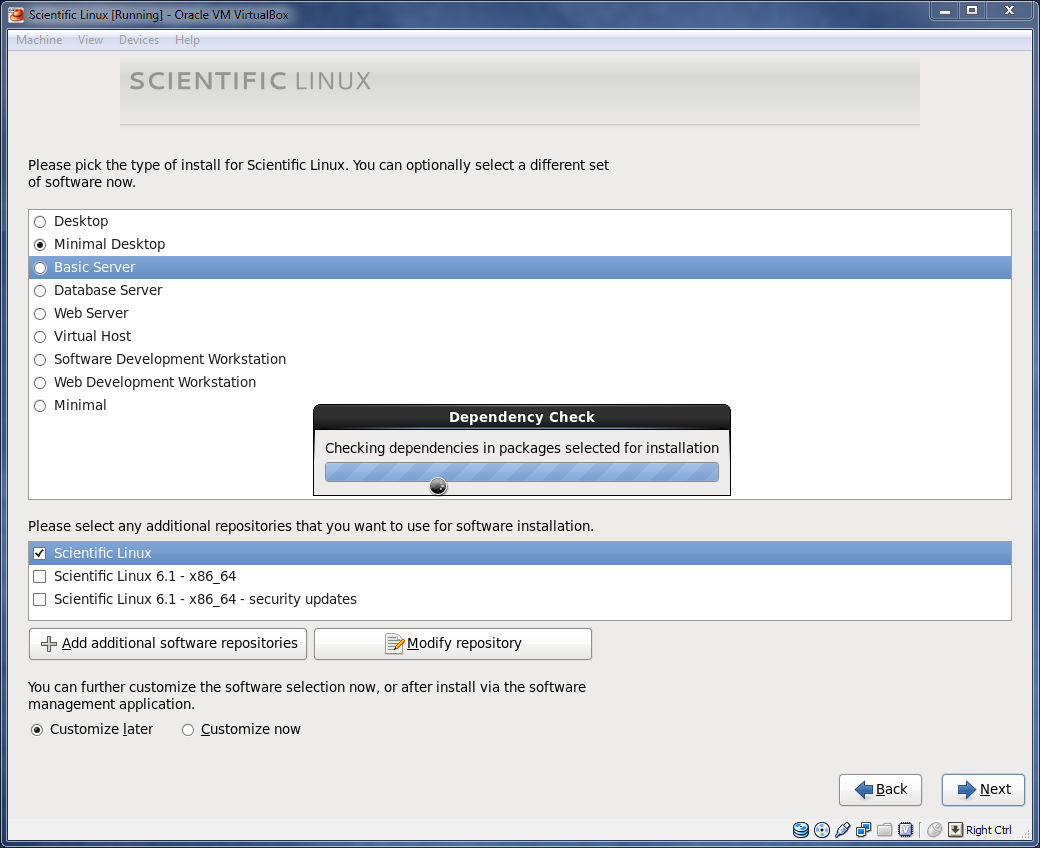Click the hard disk activity icon
This screenshot has height=848, width=1040.
click(801, 829)
